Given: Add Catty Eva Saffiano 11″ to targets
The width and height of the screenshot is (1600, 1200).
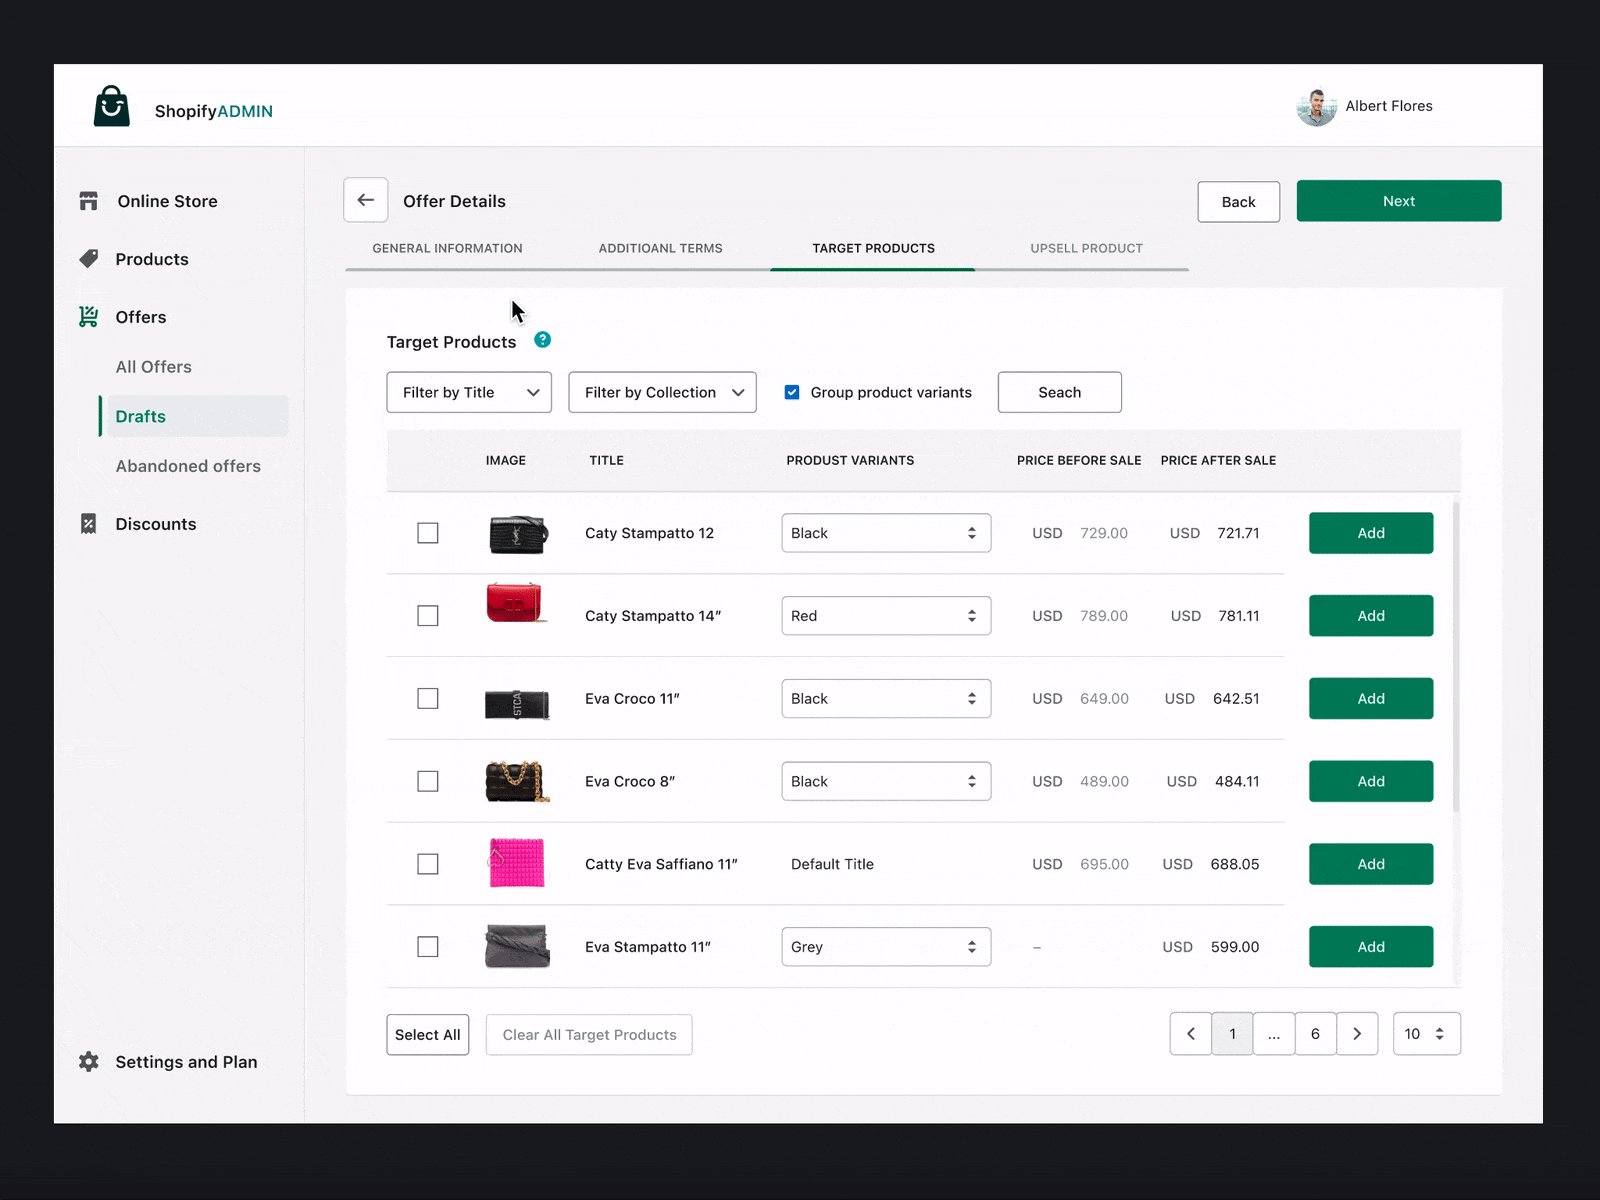Looking at the screenshot, I should 1371,864.
